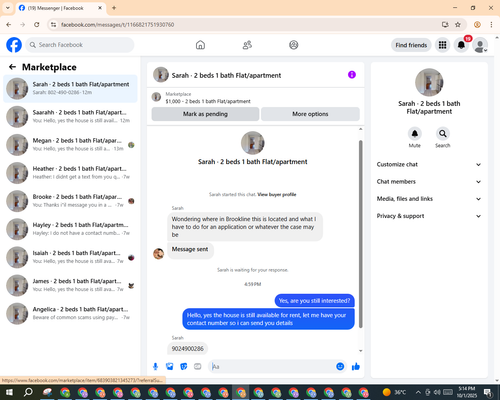Click the chat scrollbar down arrow
Viewport: 500px width, 400px height.
360,351
